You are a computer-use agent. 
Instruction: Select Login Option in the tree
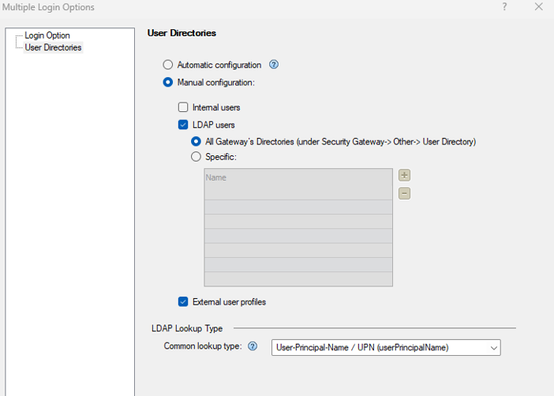pyautogui.click(x=47, y=36)
